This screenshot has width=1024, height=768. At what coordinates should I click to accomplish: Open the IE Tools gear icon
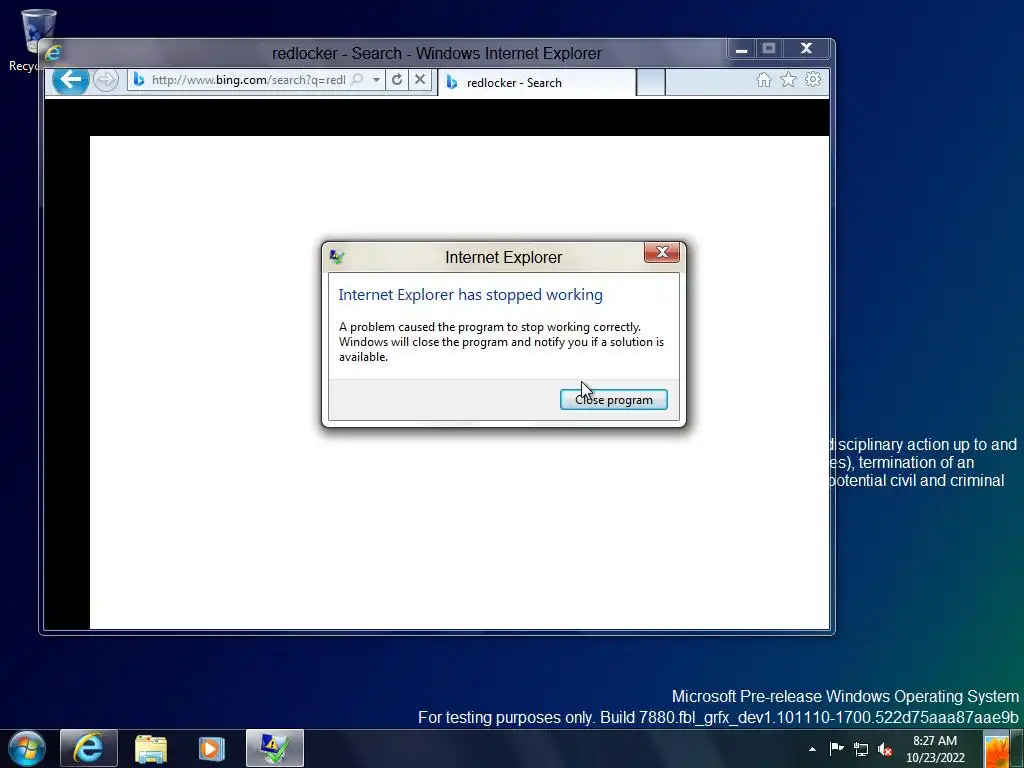coord(813,80)
